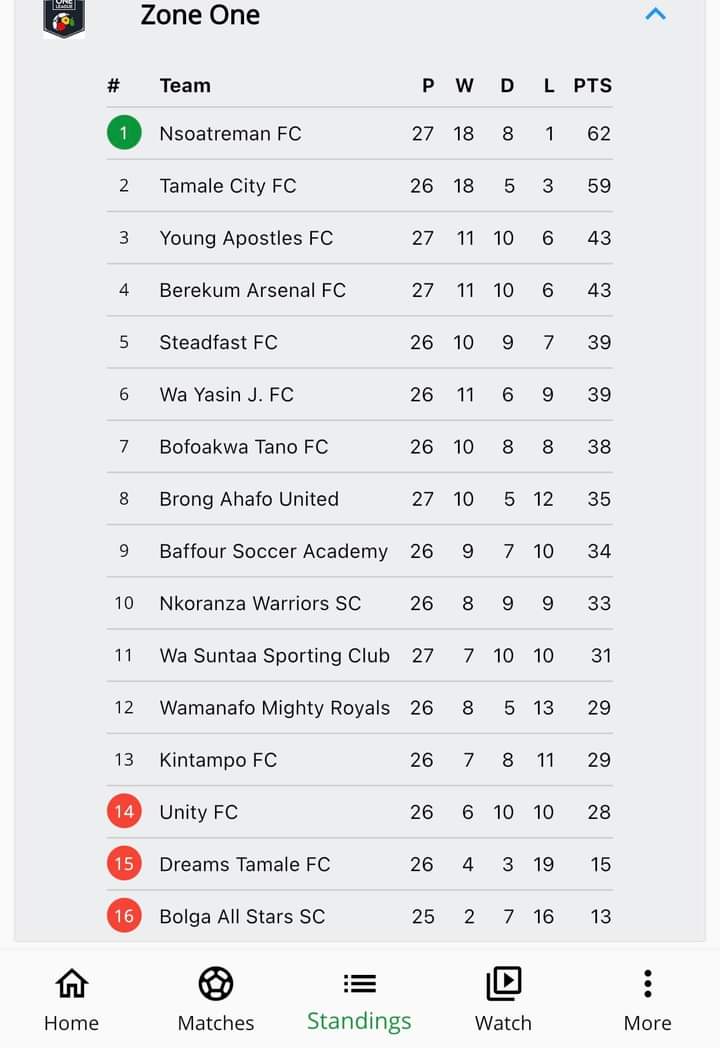Tap the Matches tab label
This screenshot has height=1048, width=720.
216,1023
